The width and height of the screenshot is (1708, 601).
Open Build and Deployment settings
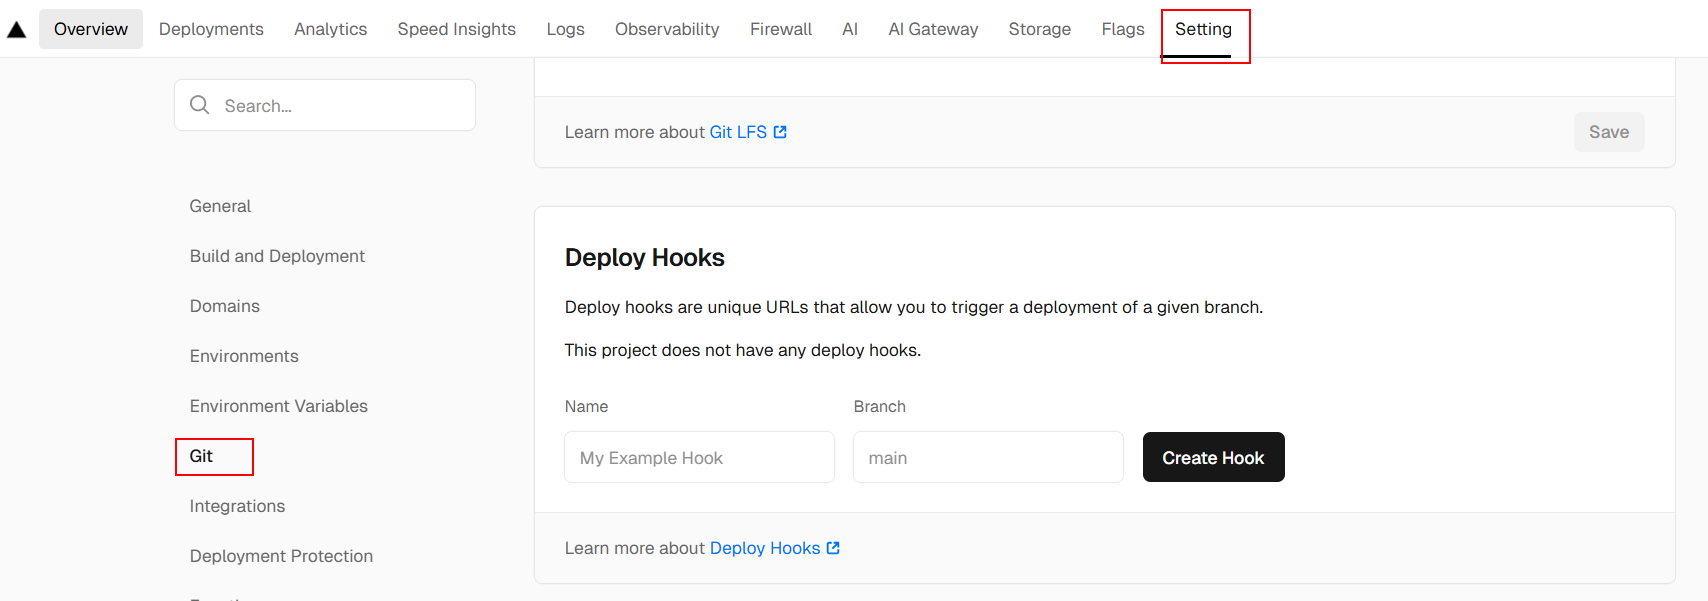(x=277, y=256)
